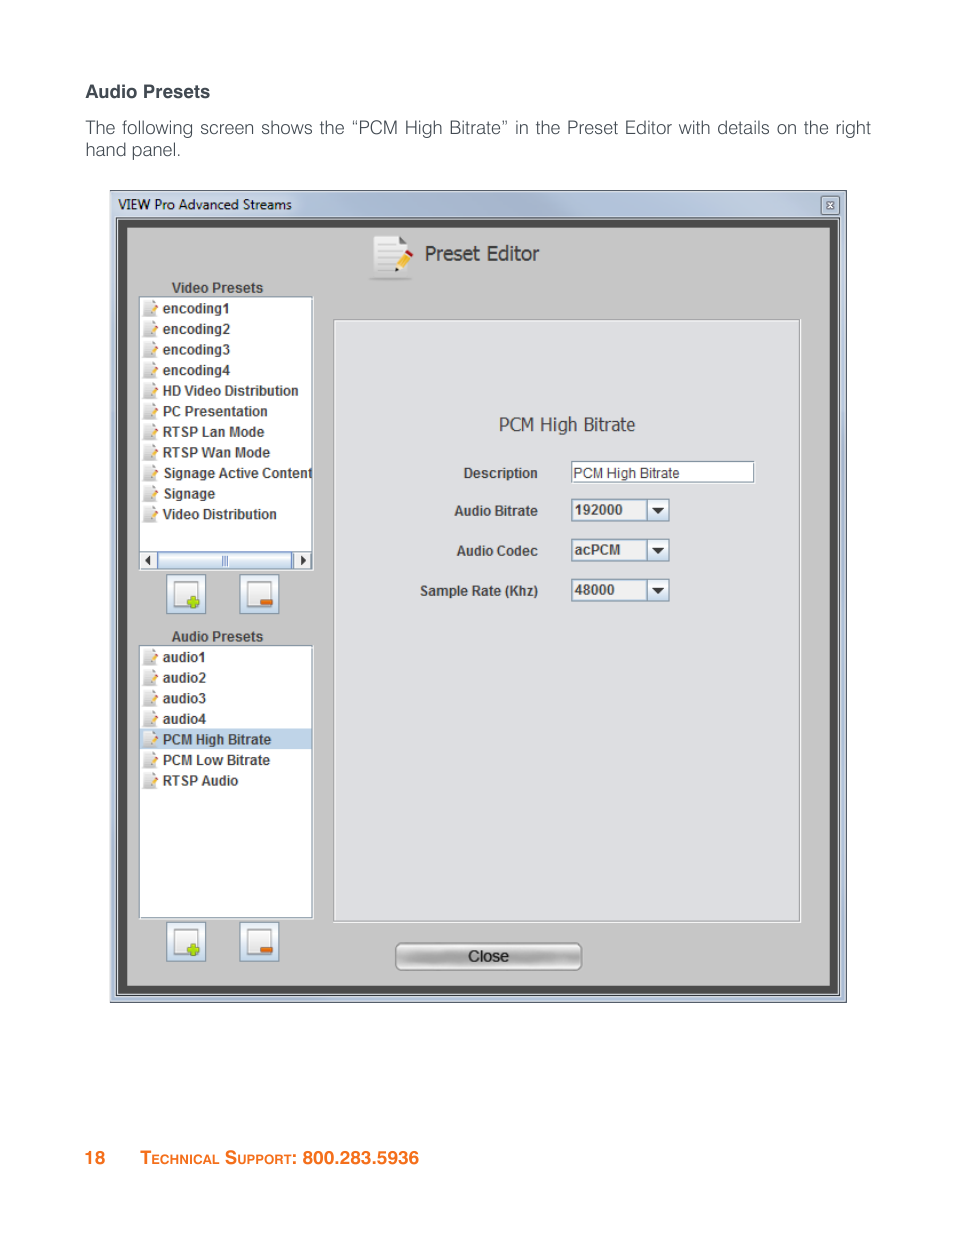Screen dimensions: 954x1235
Task: Click the Video Presets scrollbar right arrow
Action: 302,560
